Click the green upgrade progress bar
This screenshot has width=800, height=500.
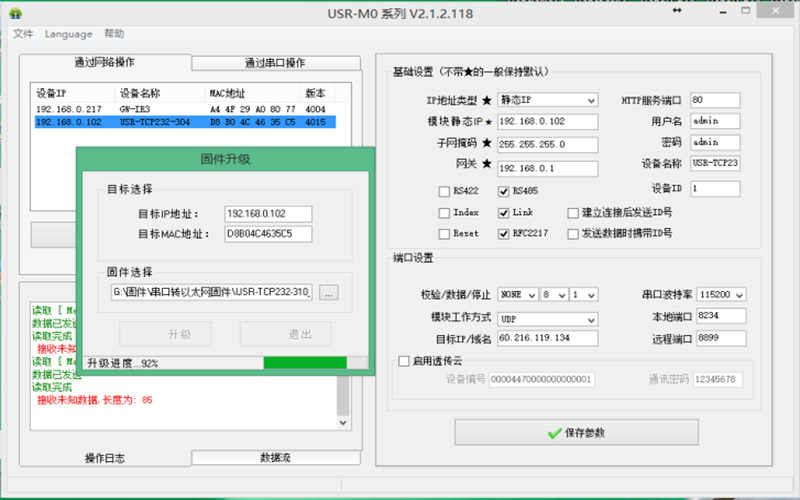pos(304,363)
